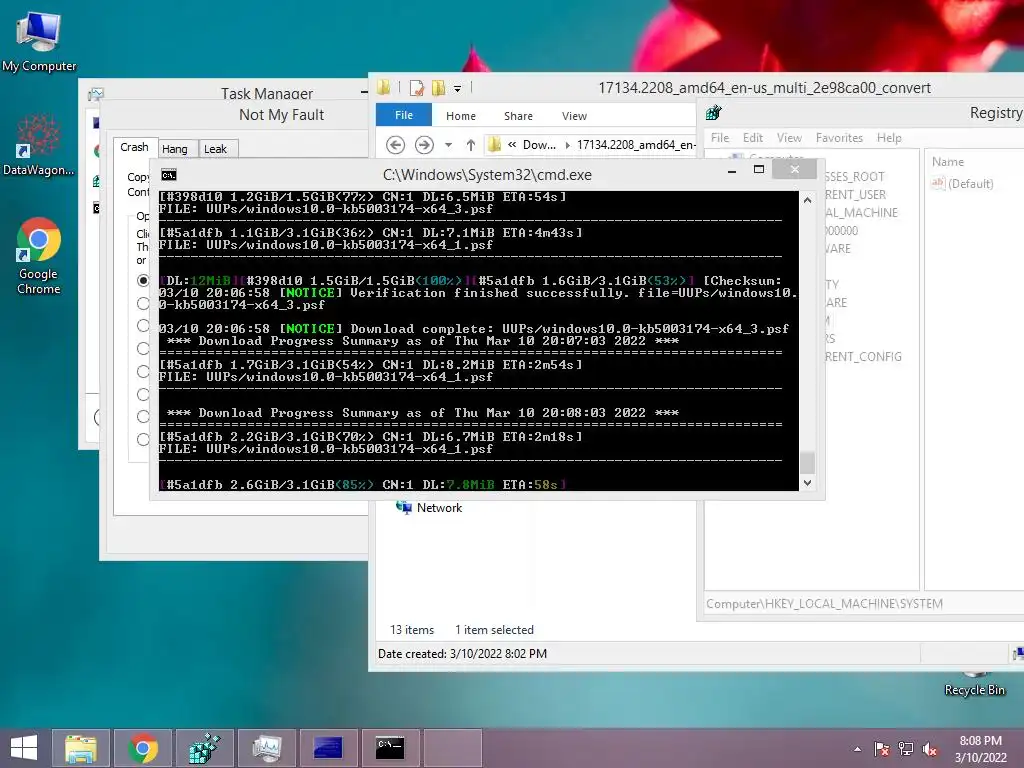Go forward in the Explorer window
Viewport: 1024px width, 768px height.
(x=424, y=144)
